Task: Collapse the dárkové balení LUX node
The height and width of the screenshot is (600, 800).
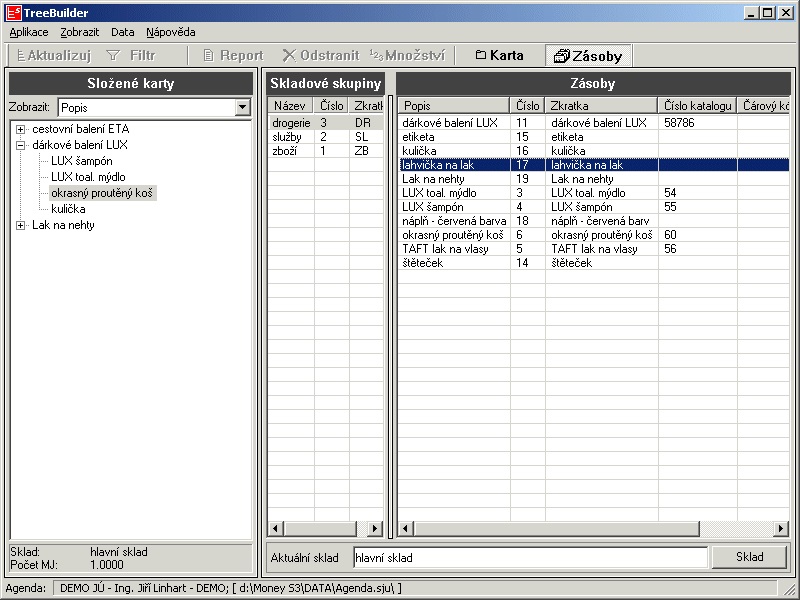Action: (21, 145)
